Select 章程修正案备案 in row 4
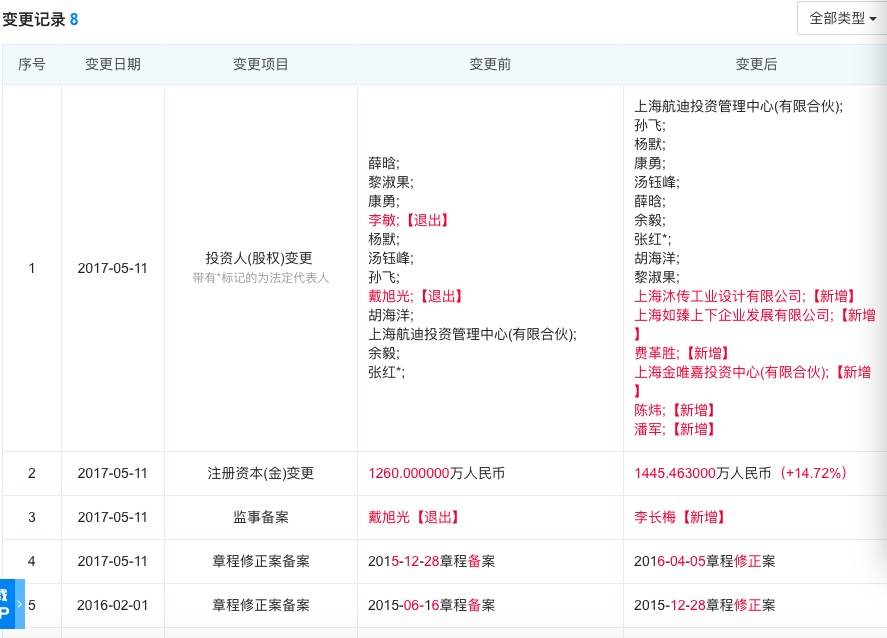The height and width of the screenshot is (638, 887). click(261, 561)
